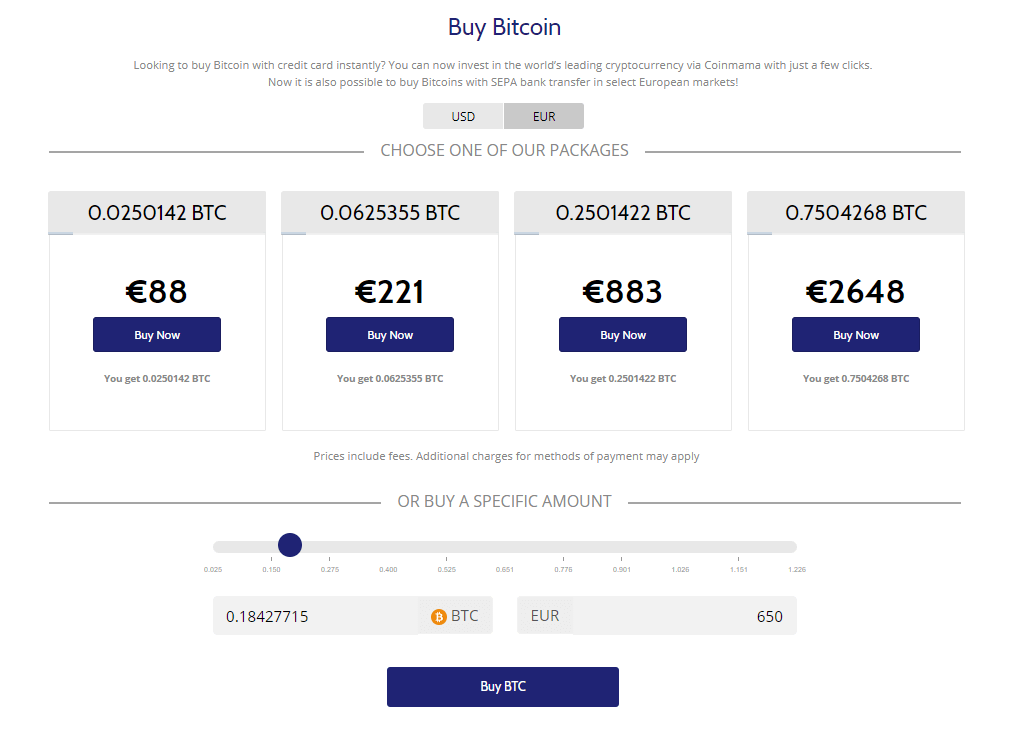Click the 0.400 mark below the slider
This screenshot has height=733, width=1020.
(388, 569)
